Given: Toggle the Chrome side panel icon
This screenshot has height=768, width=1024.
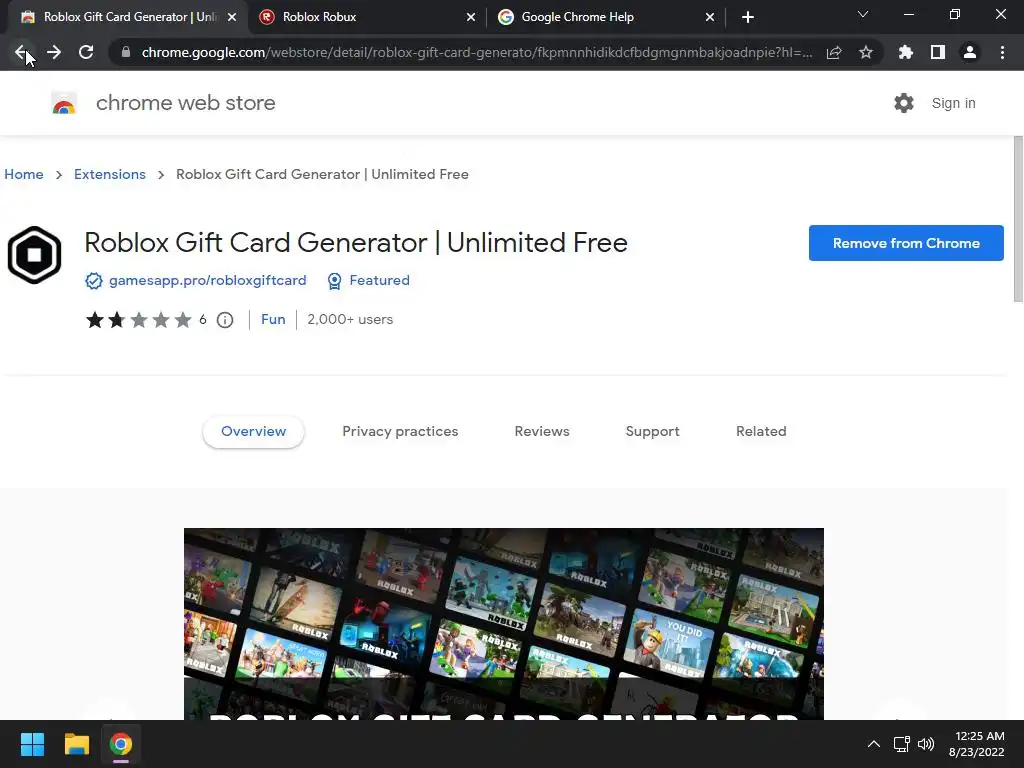Looking at the screenshot, I should point(938,52).
